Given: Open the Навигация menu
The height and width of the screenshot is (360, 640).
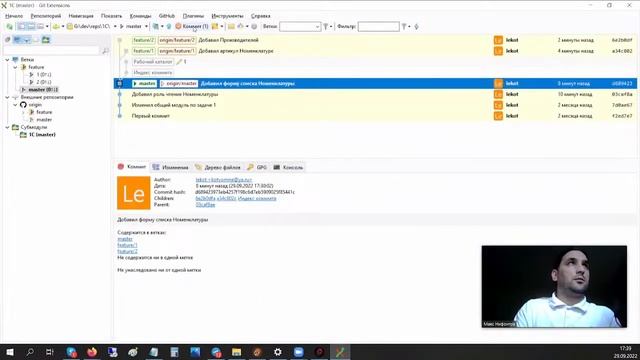Looking at the screenshot, I should (x=81, y=16).
